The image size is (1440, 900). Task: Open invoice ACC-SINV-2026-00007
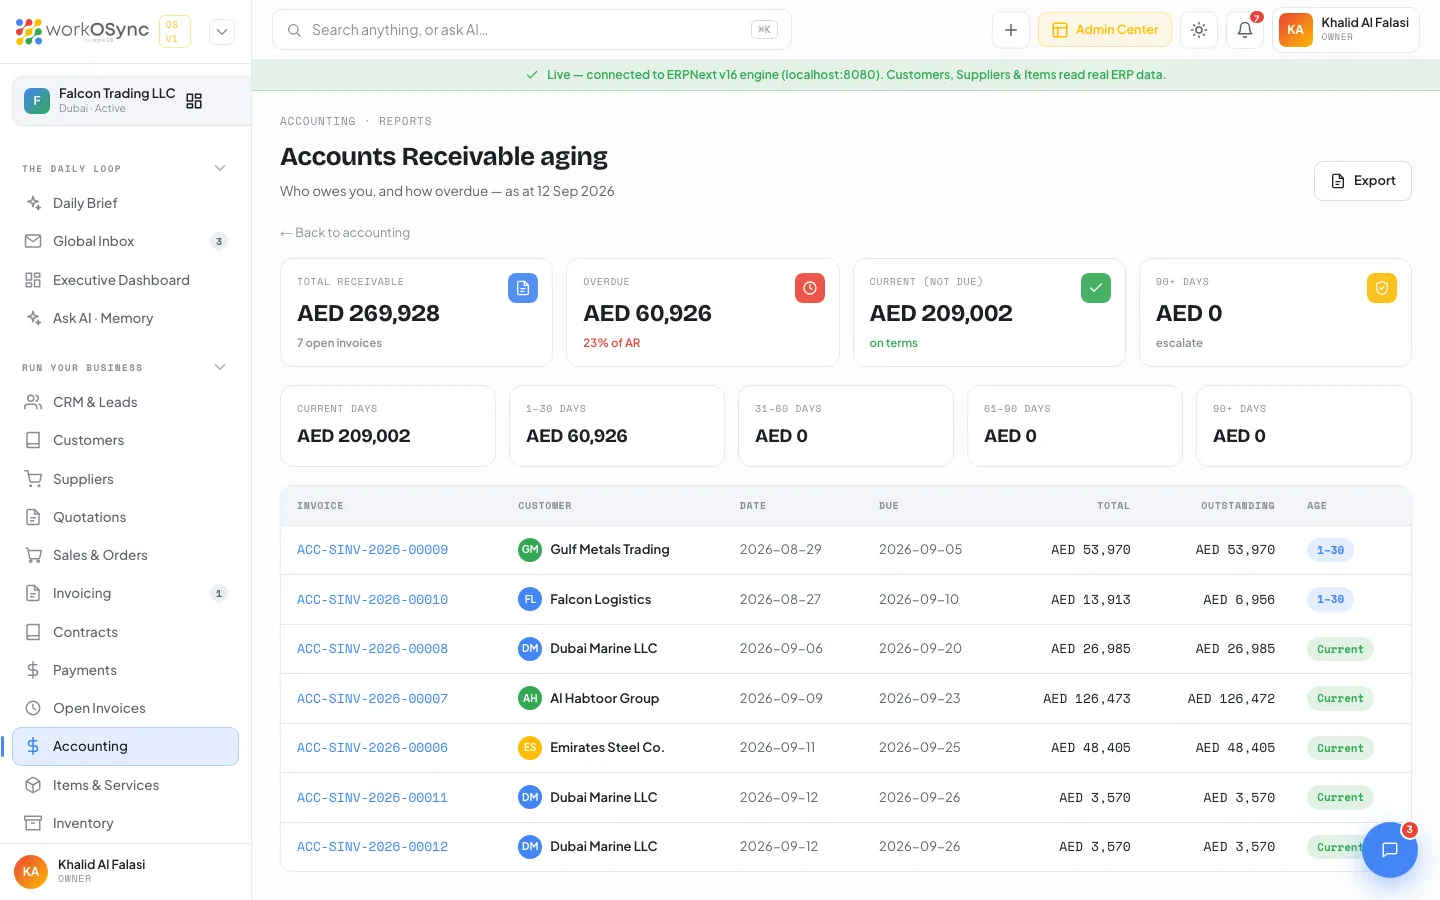[x=372, y=699]
